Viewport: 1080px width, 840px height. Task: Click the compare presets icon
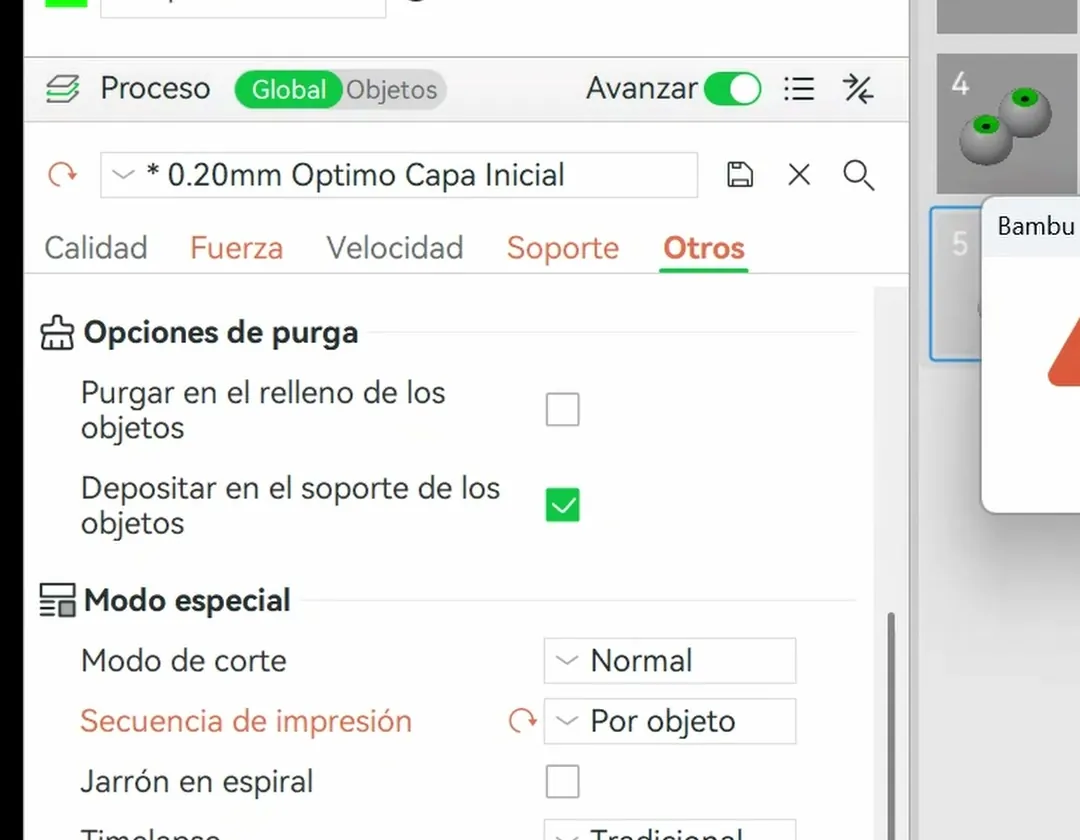point(858,89)
